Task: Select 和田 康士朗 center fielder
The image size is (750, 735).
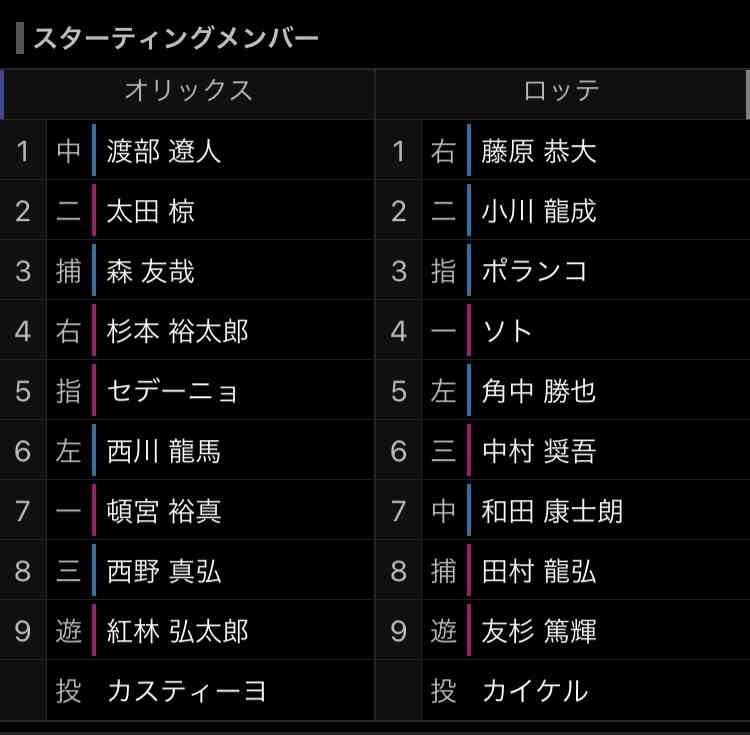Action: tap(552, 511)
